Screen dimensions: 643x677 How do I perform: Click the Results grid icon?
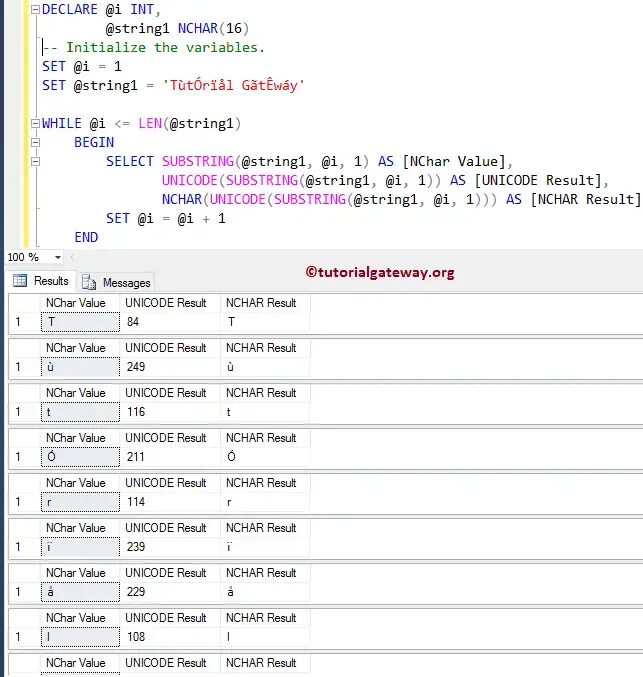pos(20,281)
